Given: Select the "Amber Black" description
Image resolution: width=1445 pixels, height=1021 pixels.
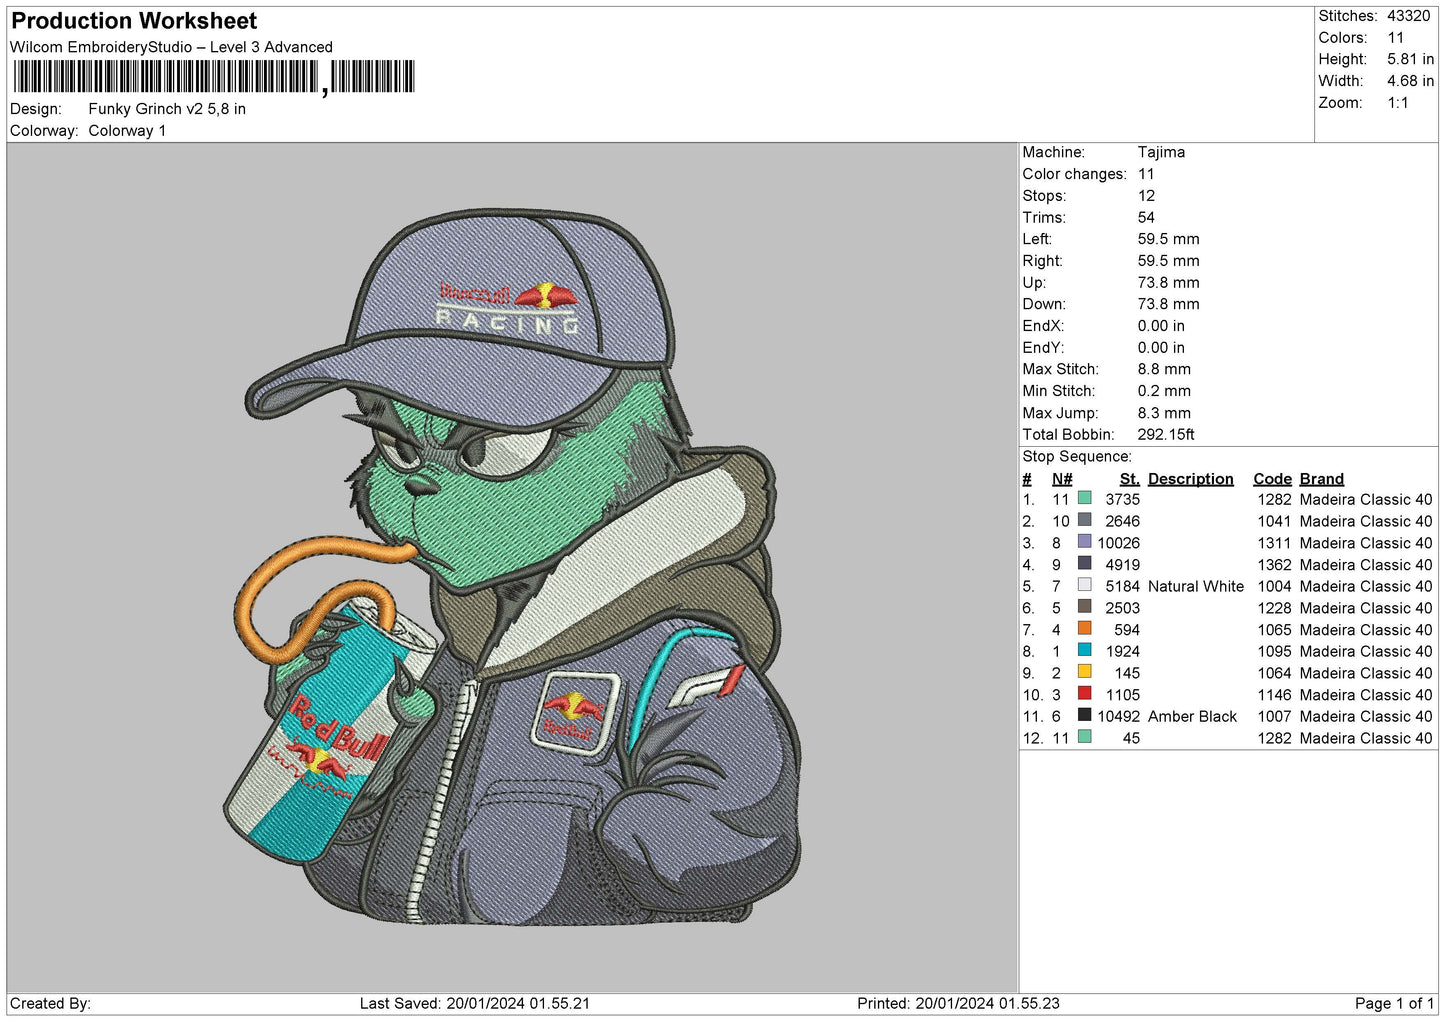Looking at the screenshot, I should 1192,716.
